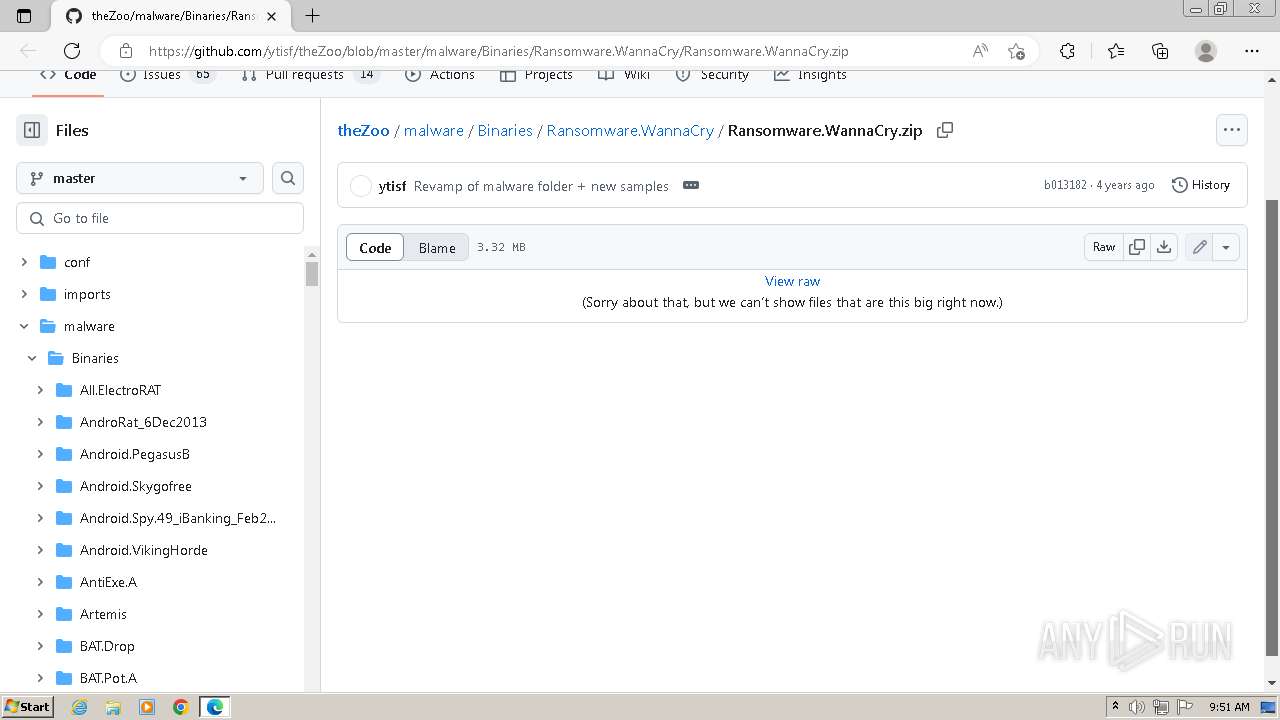
Task: Click the file tree scrollbar
Action: click(x=312, y=274)
